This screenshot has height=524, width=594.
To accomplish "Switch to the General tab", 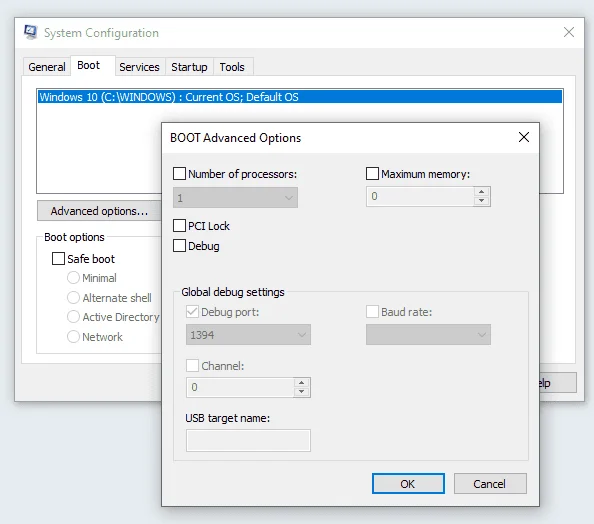I will tap(47, 67).
